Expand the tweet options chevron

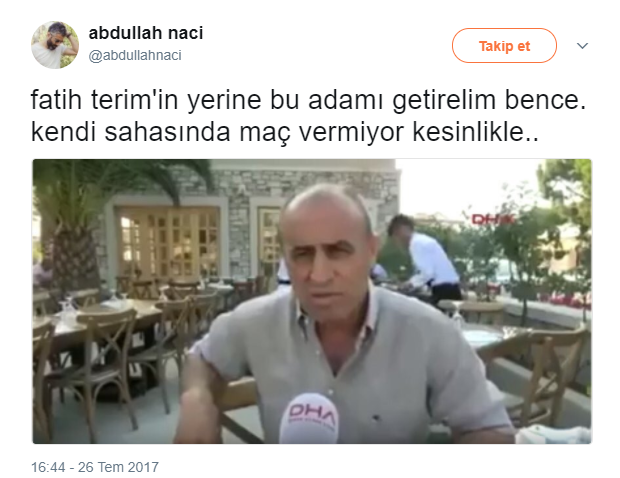tap(582, 46)
